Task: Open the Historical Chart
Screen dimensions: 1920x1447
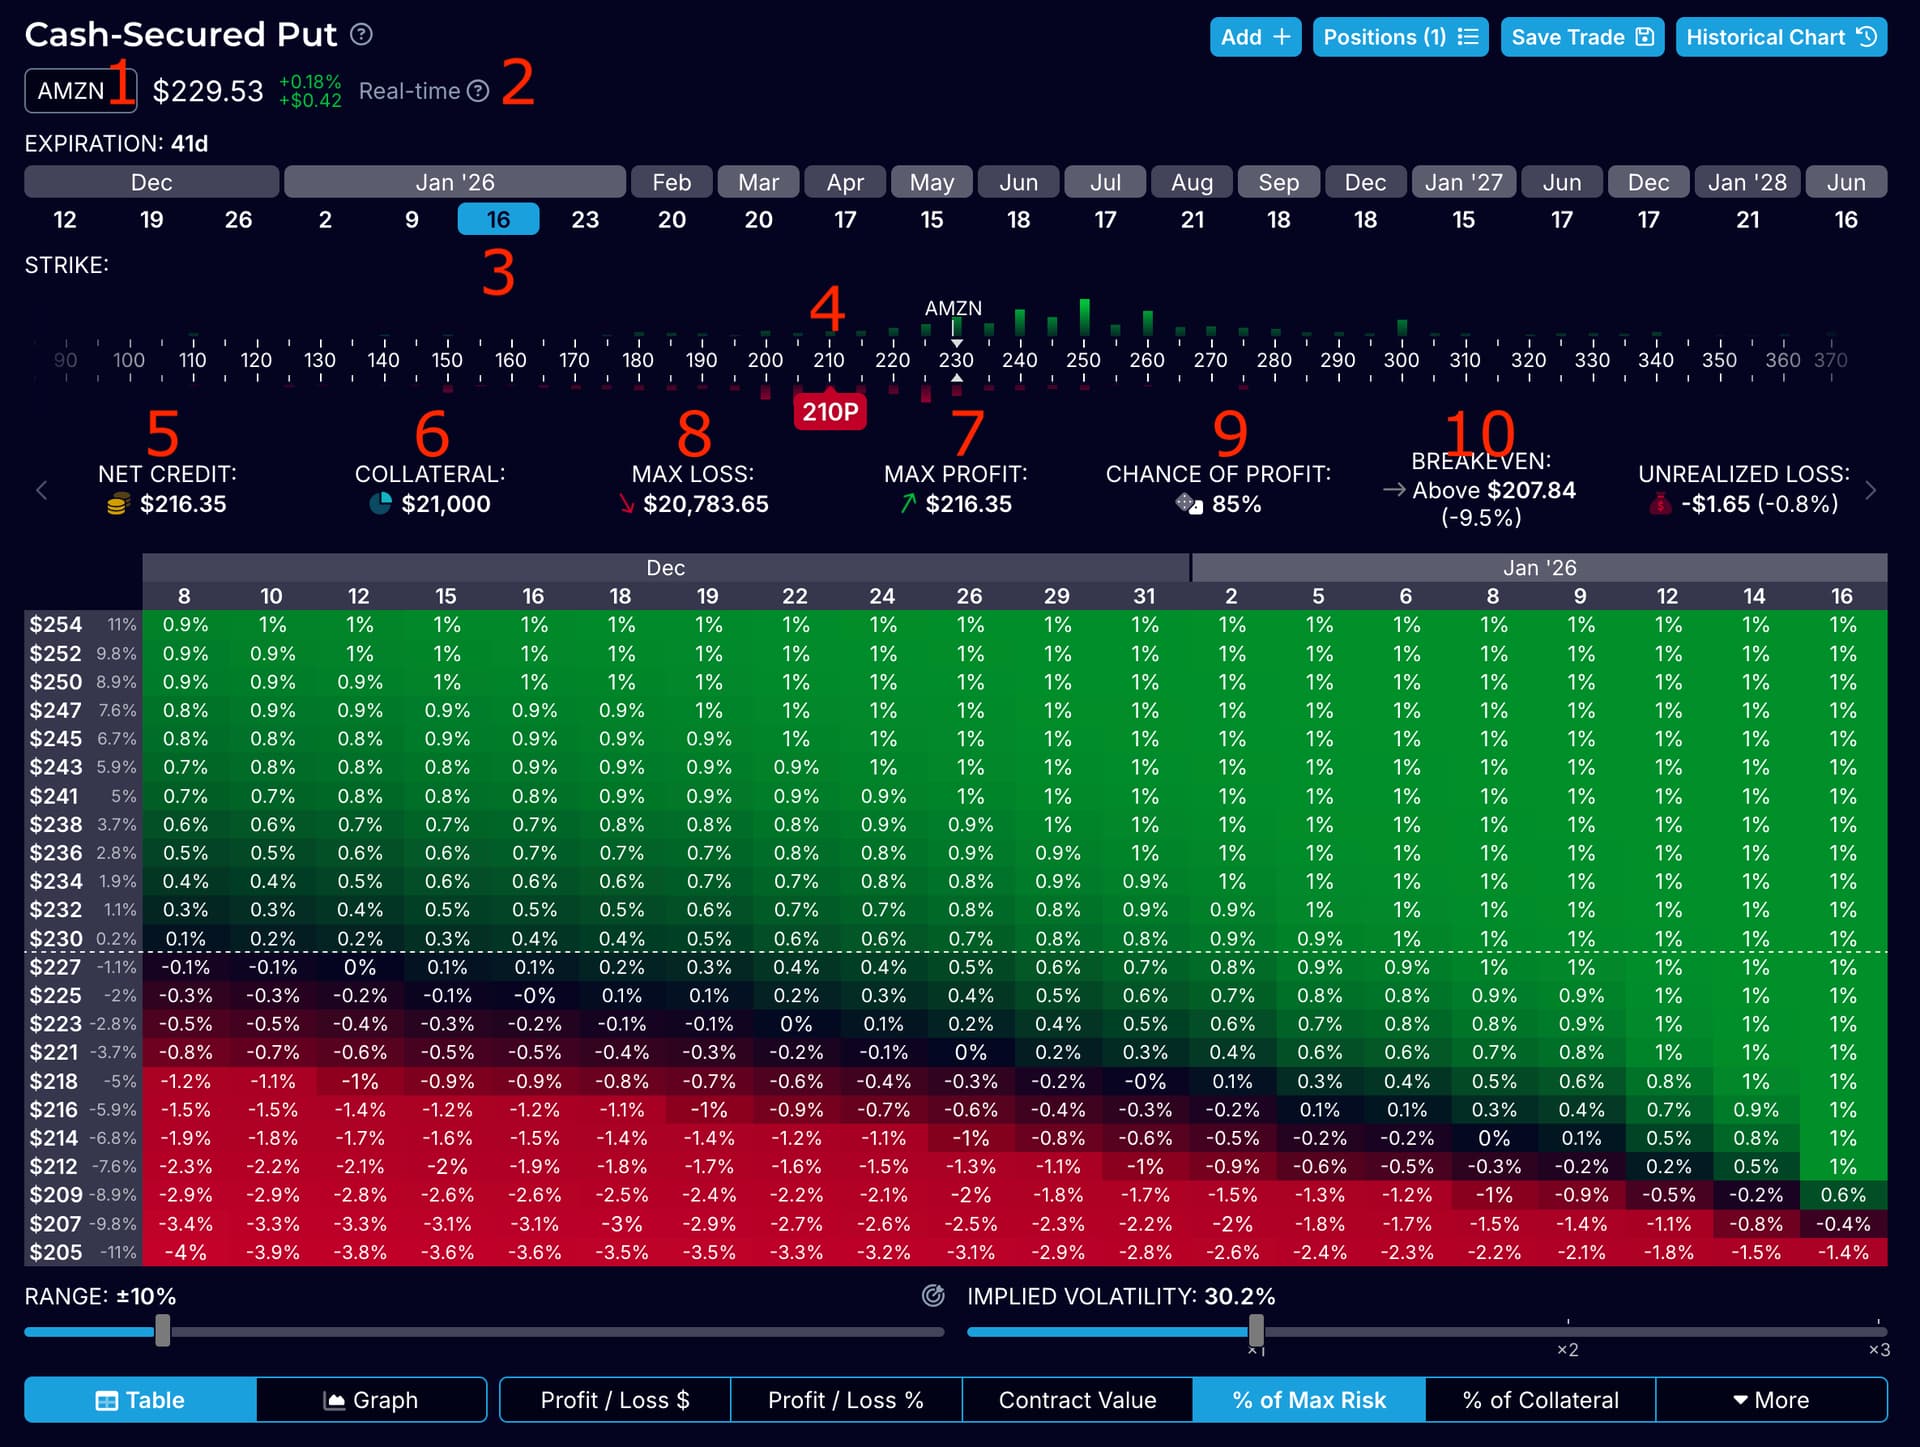Action: (x=1781, y=37)
